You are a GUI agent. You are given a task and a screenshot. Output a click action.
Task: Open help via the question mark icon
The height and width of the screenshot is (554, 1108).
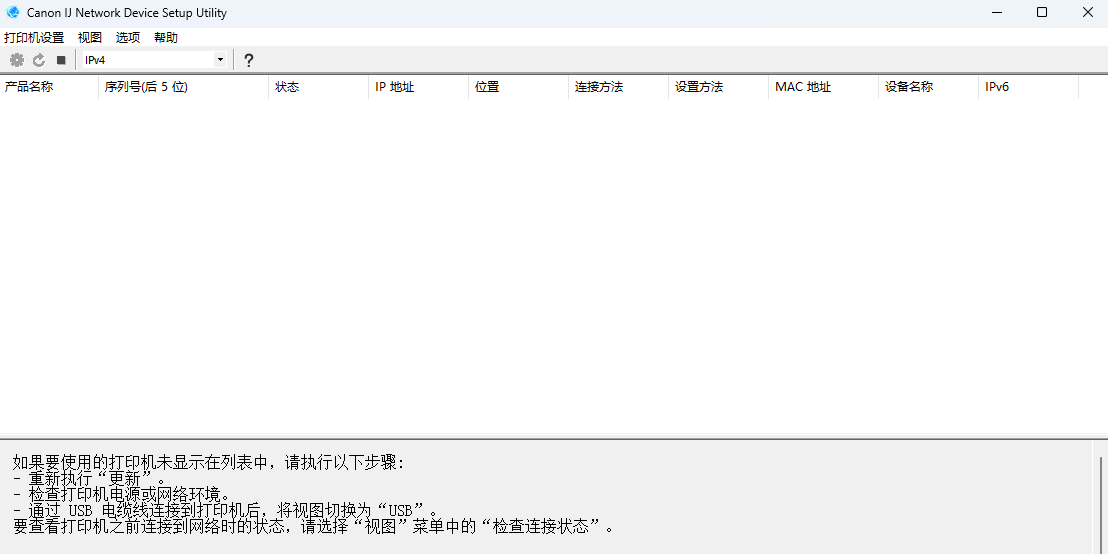click(249, 60)
